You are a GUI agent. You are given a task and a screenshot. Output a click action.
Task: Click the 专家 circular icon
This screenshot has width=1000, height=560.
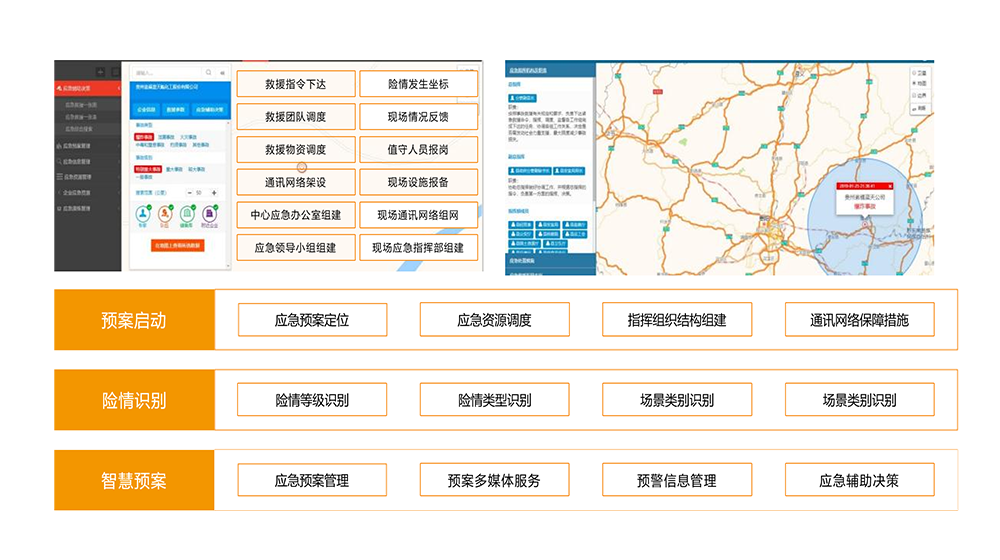(x=143, y=214)
